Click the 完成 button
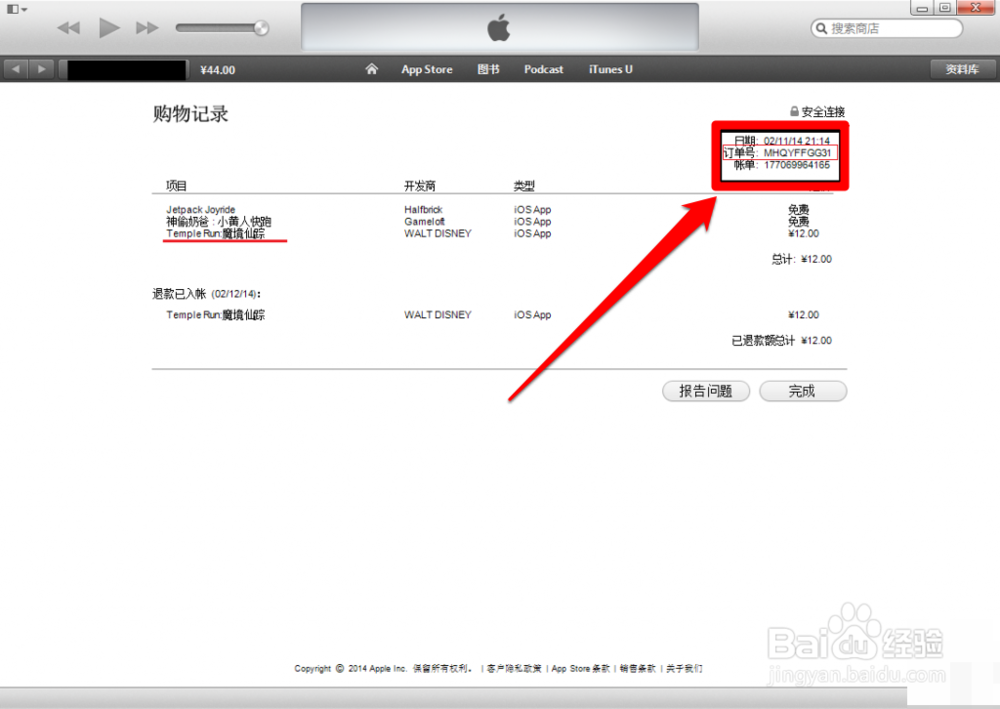 803,391
